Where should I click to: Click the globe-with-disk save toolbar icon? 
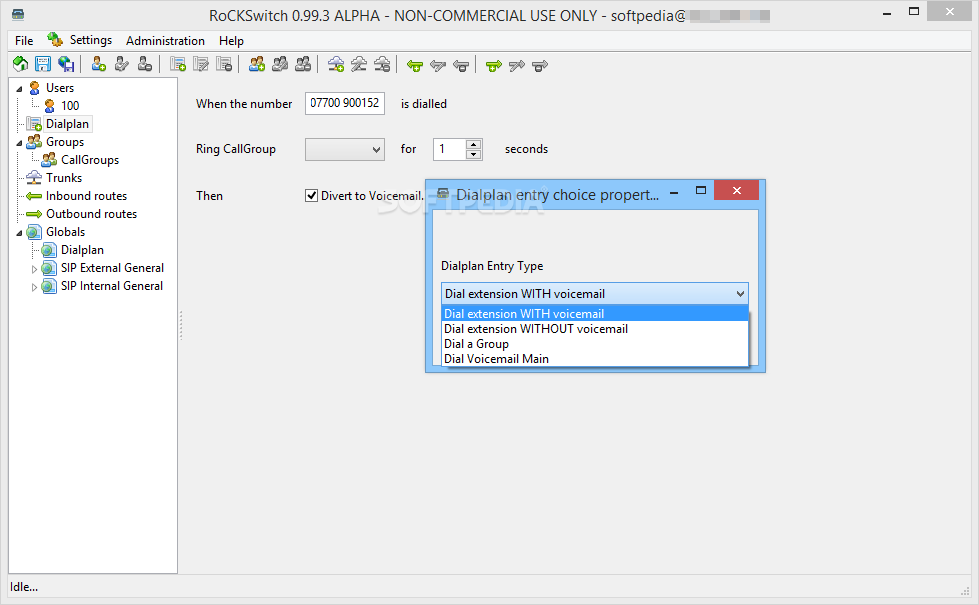point(66,64)
